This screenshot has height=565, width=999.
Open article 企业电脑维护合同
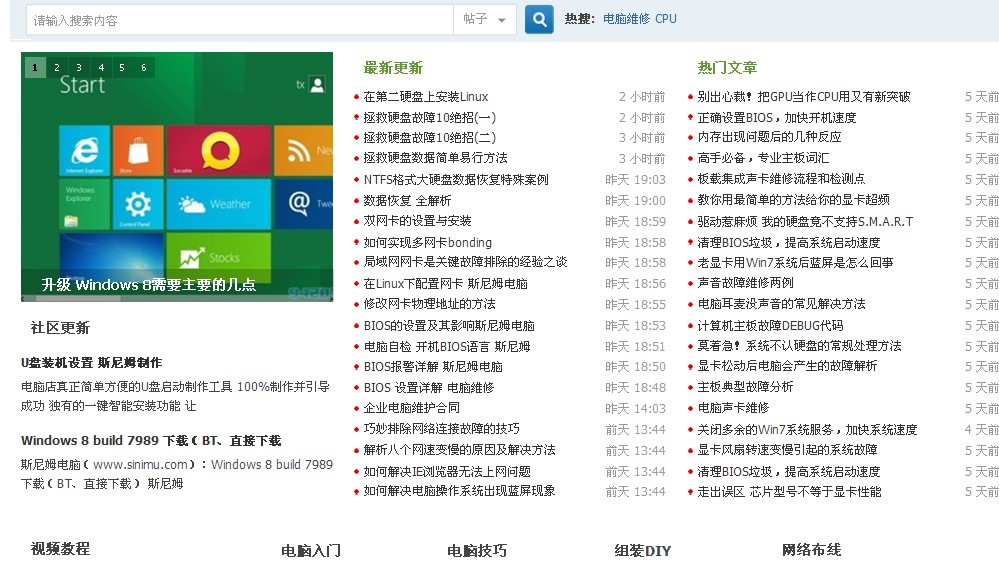click(x=412, y=408)
